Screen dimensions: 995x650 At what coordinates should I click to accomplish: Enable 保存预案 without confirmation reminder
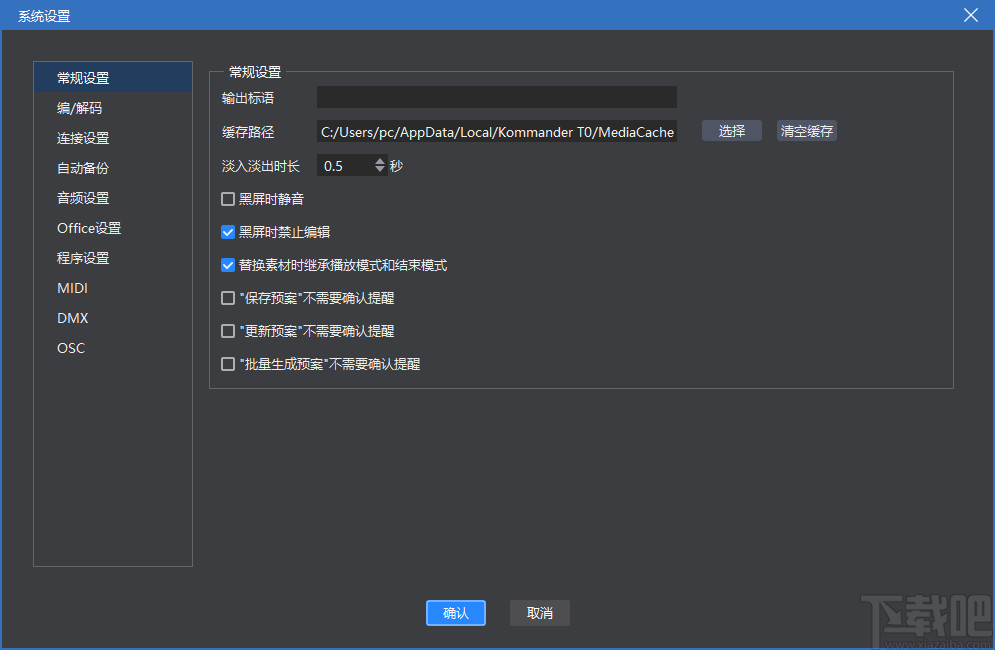tap(227, 297)
